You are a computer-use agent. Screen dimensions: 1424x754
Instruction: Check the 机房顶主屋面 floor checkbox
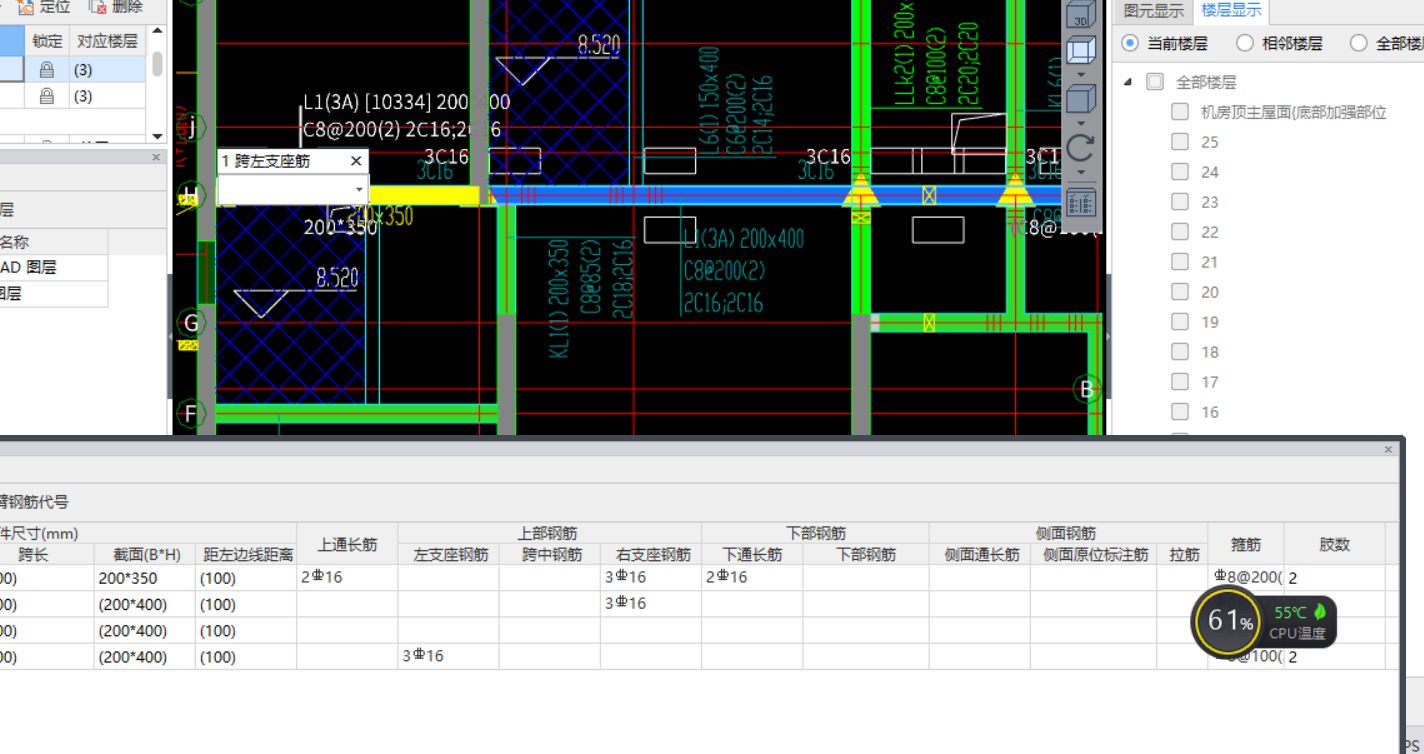pos(1180,112)
